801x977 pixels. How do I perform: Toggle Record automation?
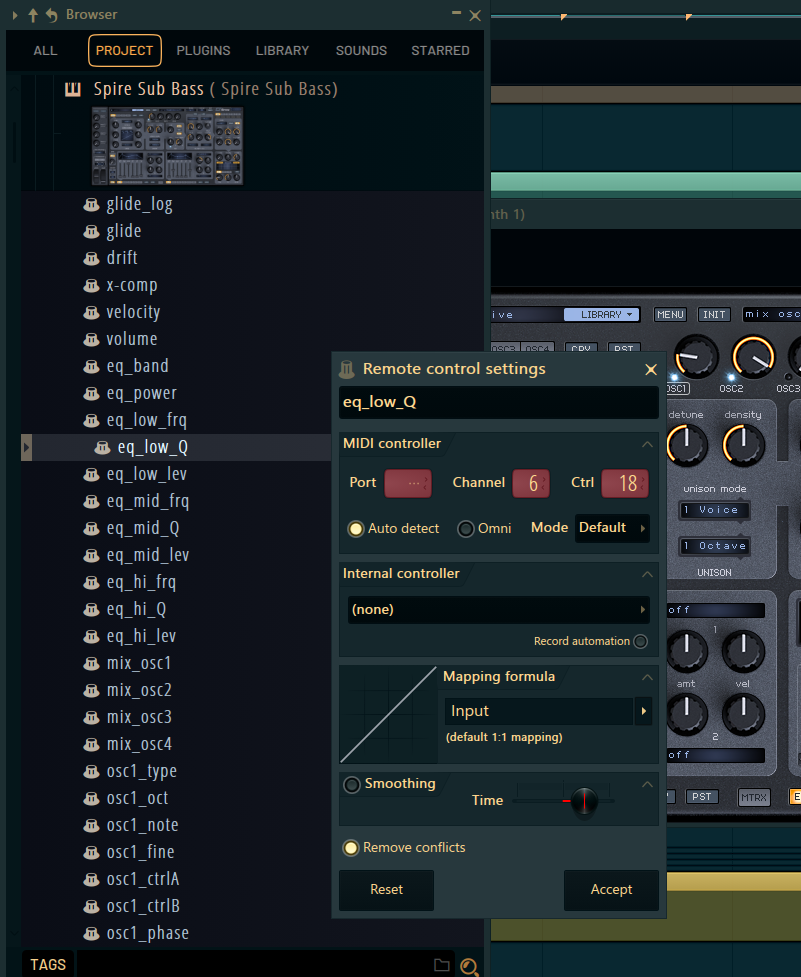coord(640,641)
